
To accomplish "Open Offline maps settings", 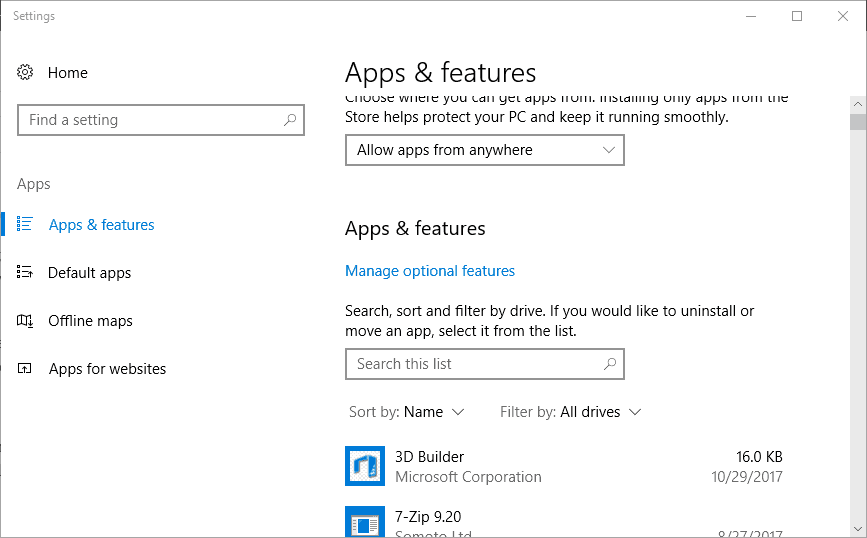I will tap(90, 321).
